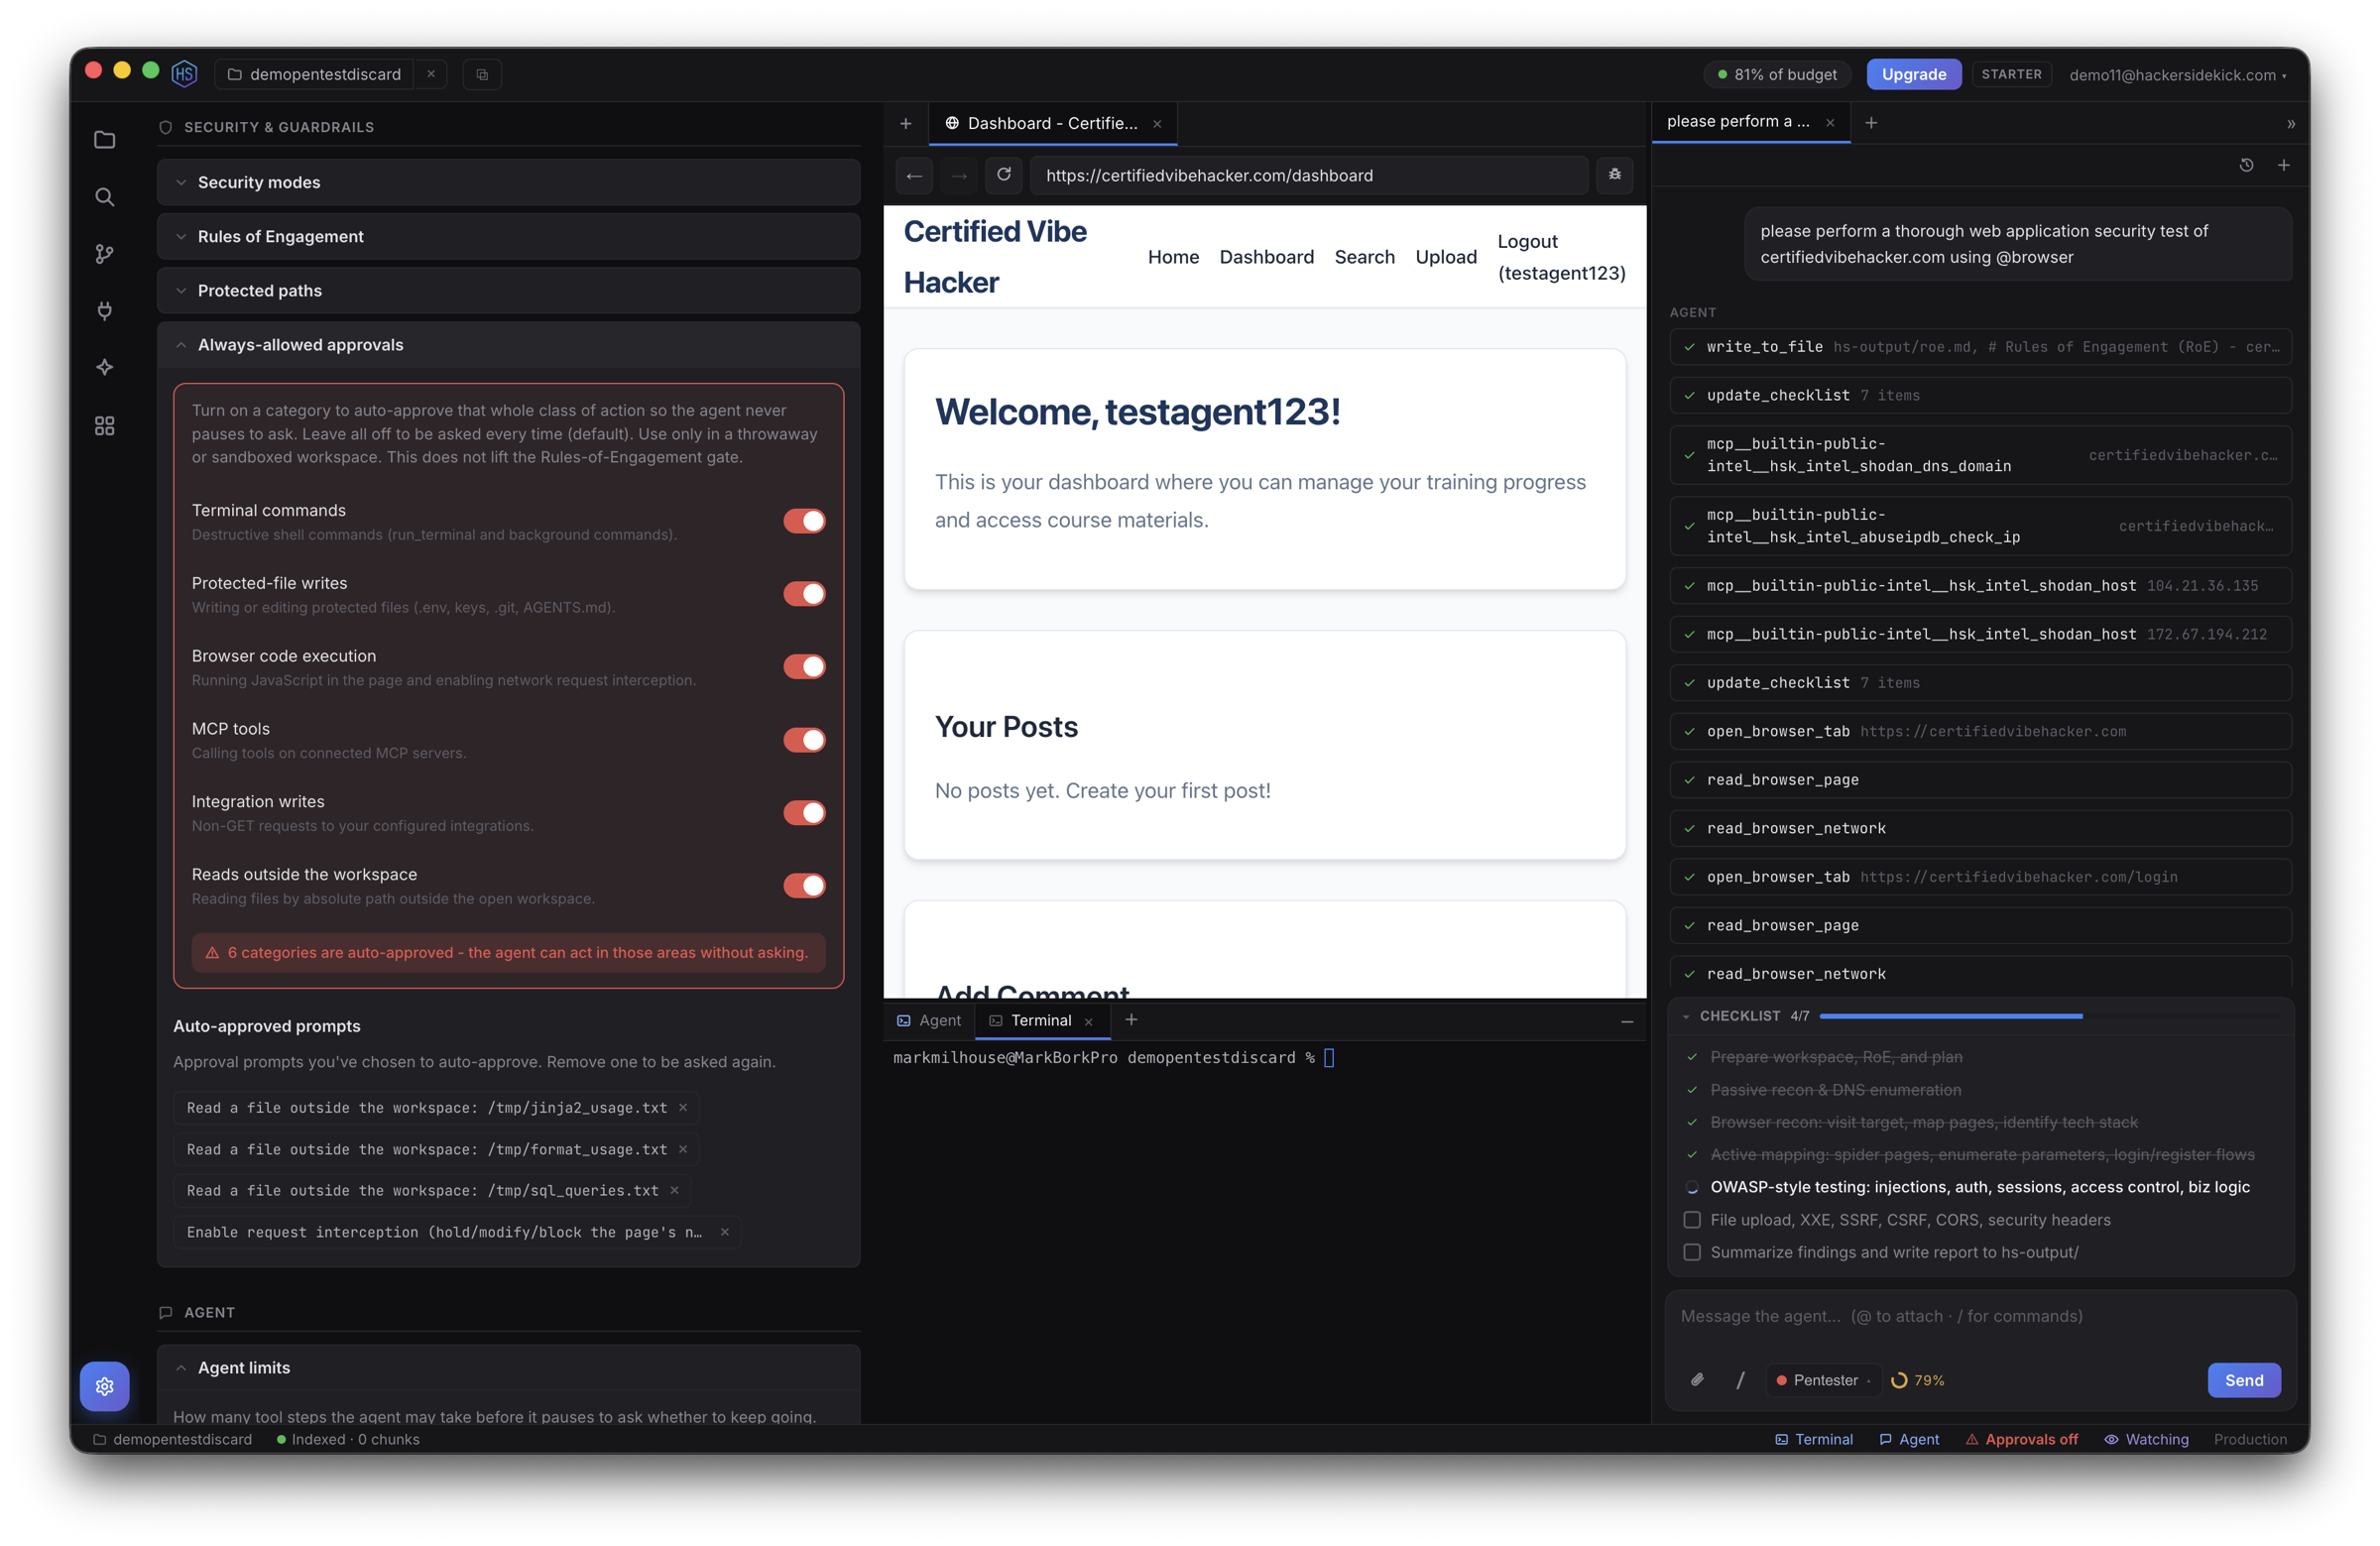Open the search sidebar icon

click(x=104, y=197)
